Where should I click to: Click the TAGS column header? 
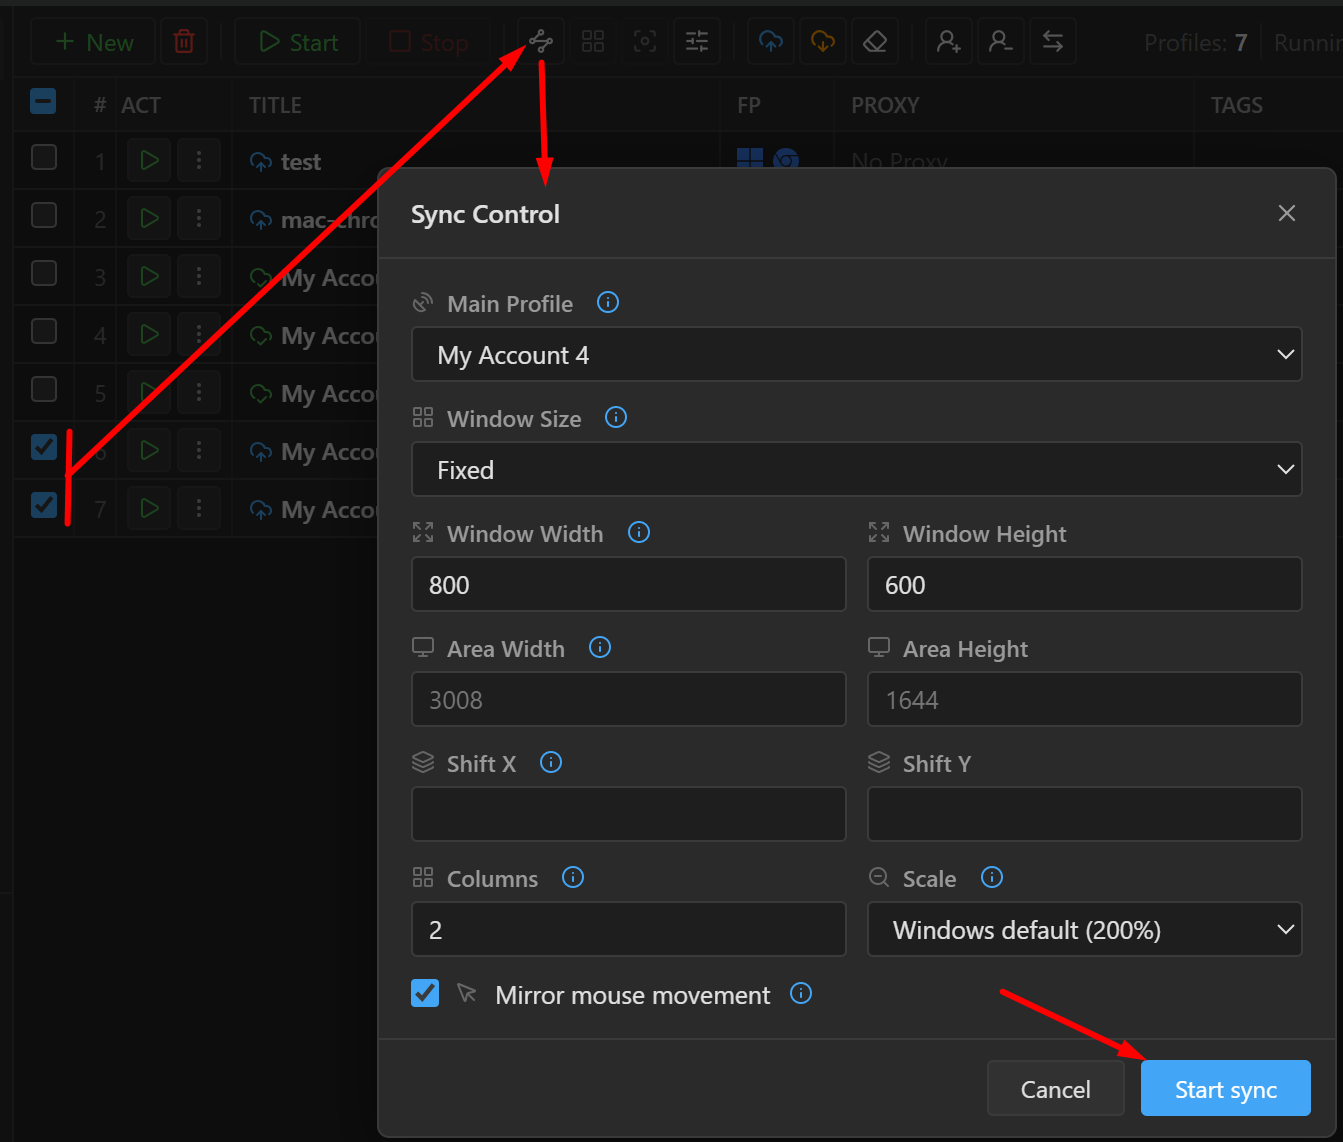tap(1237, 105)
